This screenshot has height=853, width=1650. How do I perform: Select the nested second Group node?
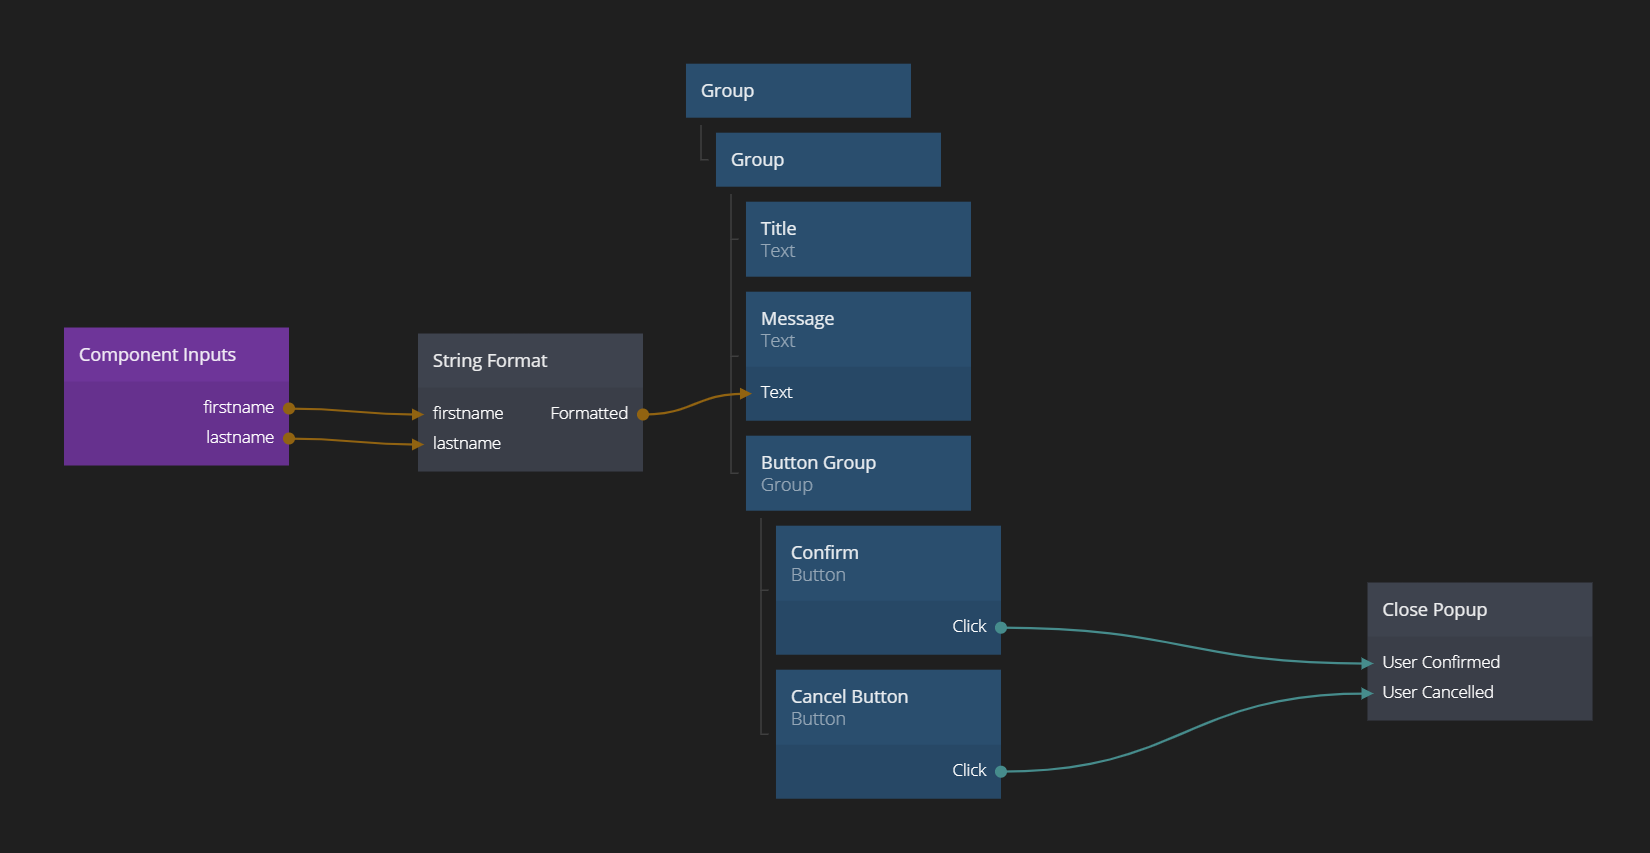pos(827,160)
